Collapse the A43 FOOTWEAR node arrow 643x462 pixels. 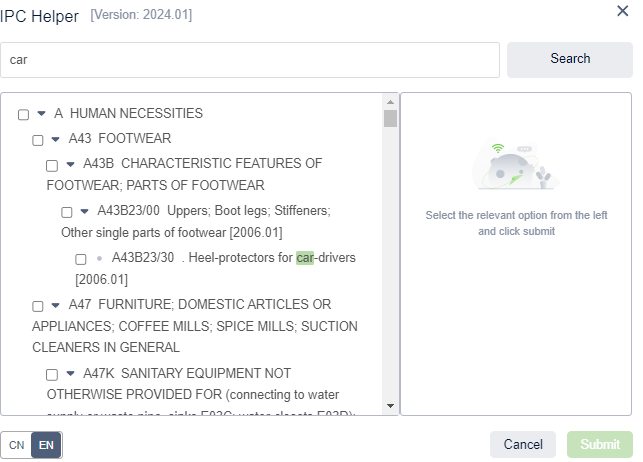pos(56,139)
